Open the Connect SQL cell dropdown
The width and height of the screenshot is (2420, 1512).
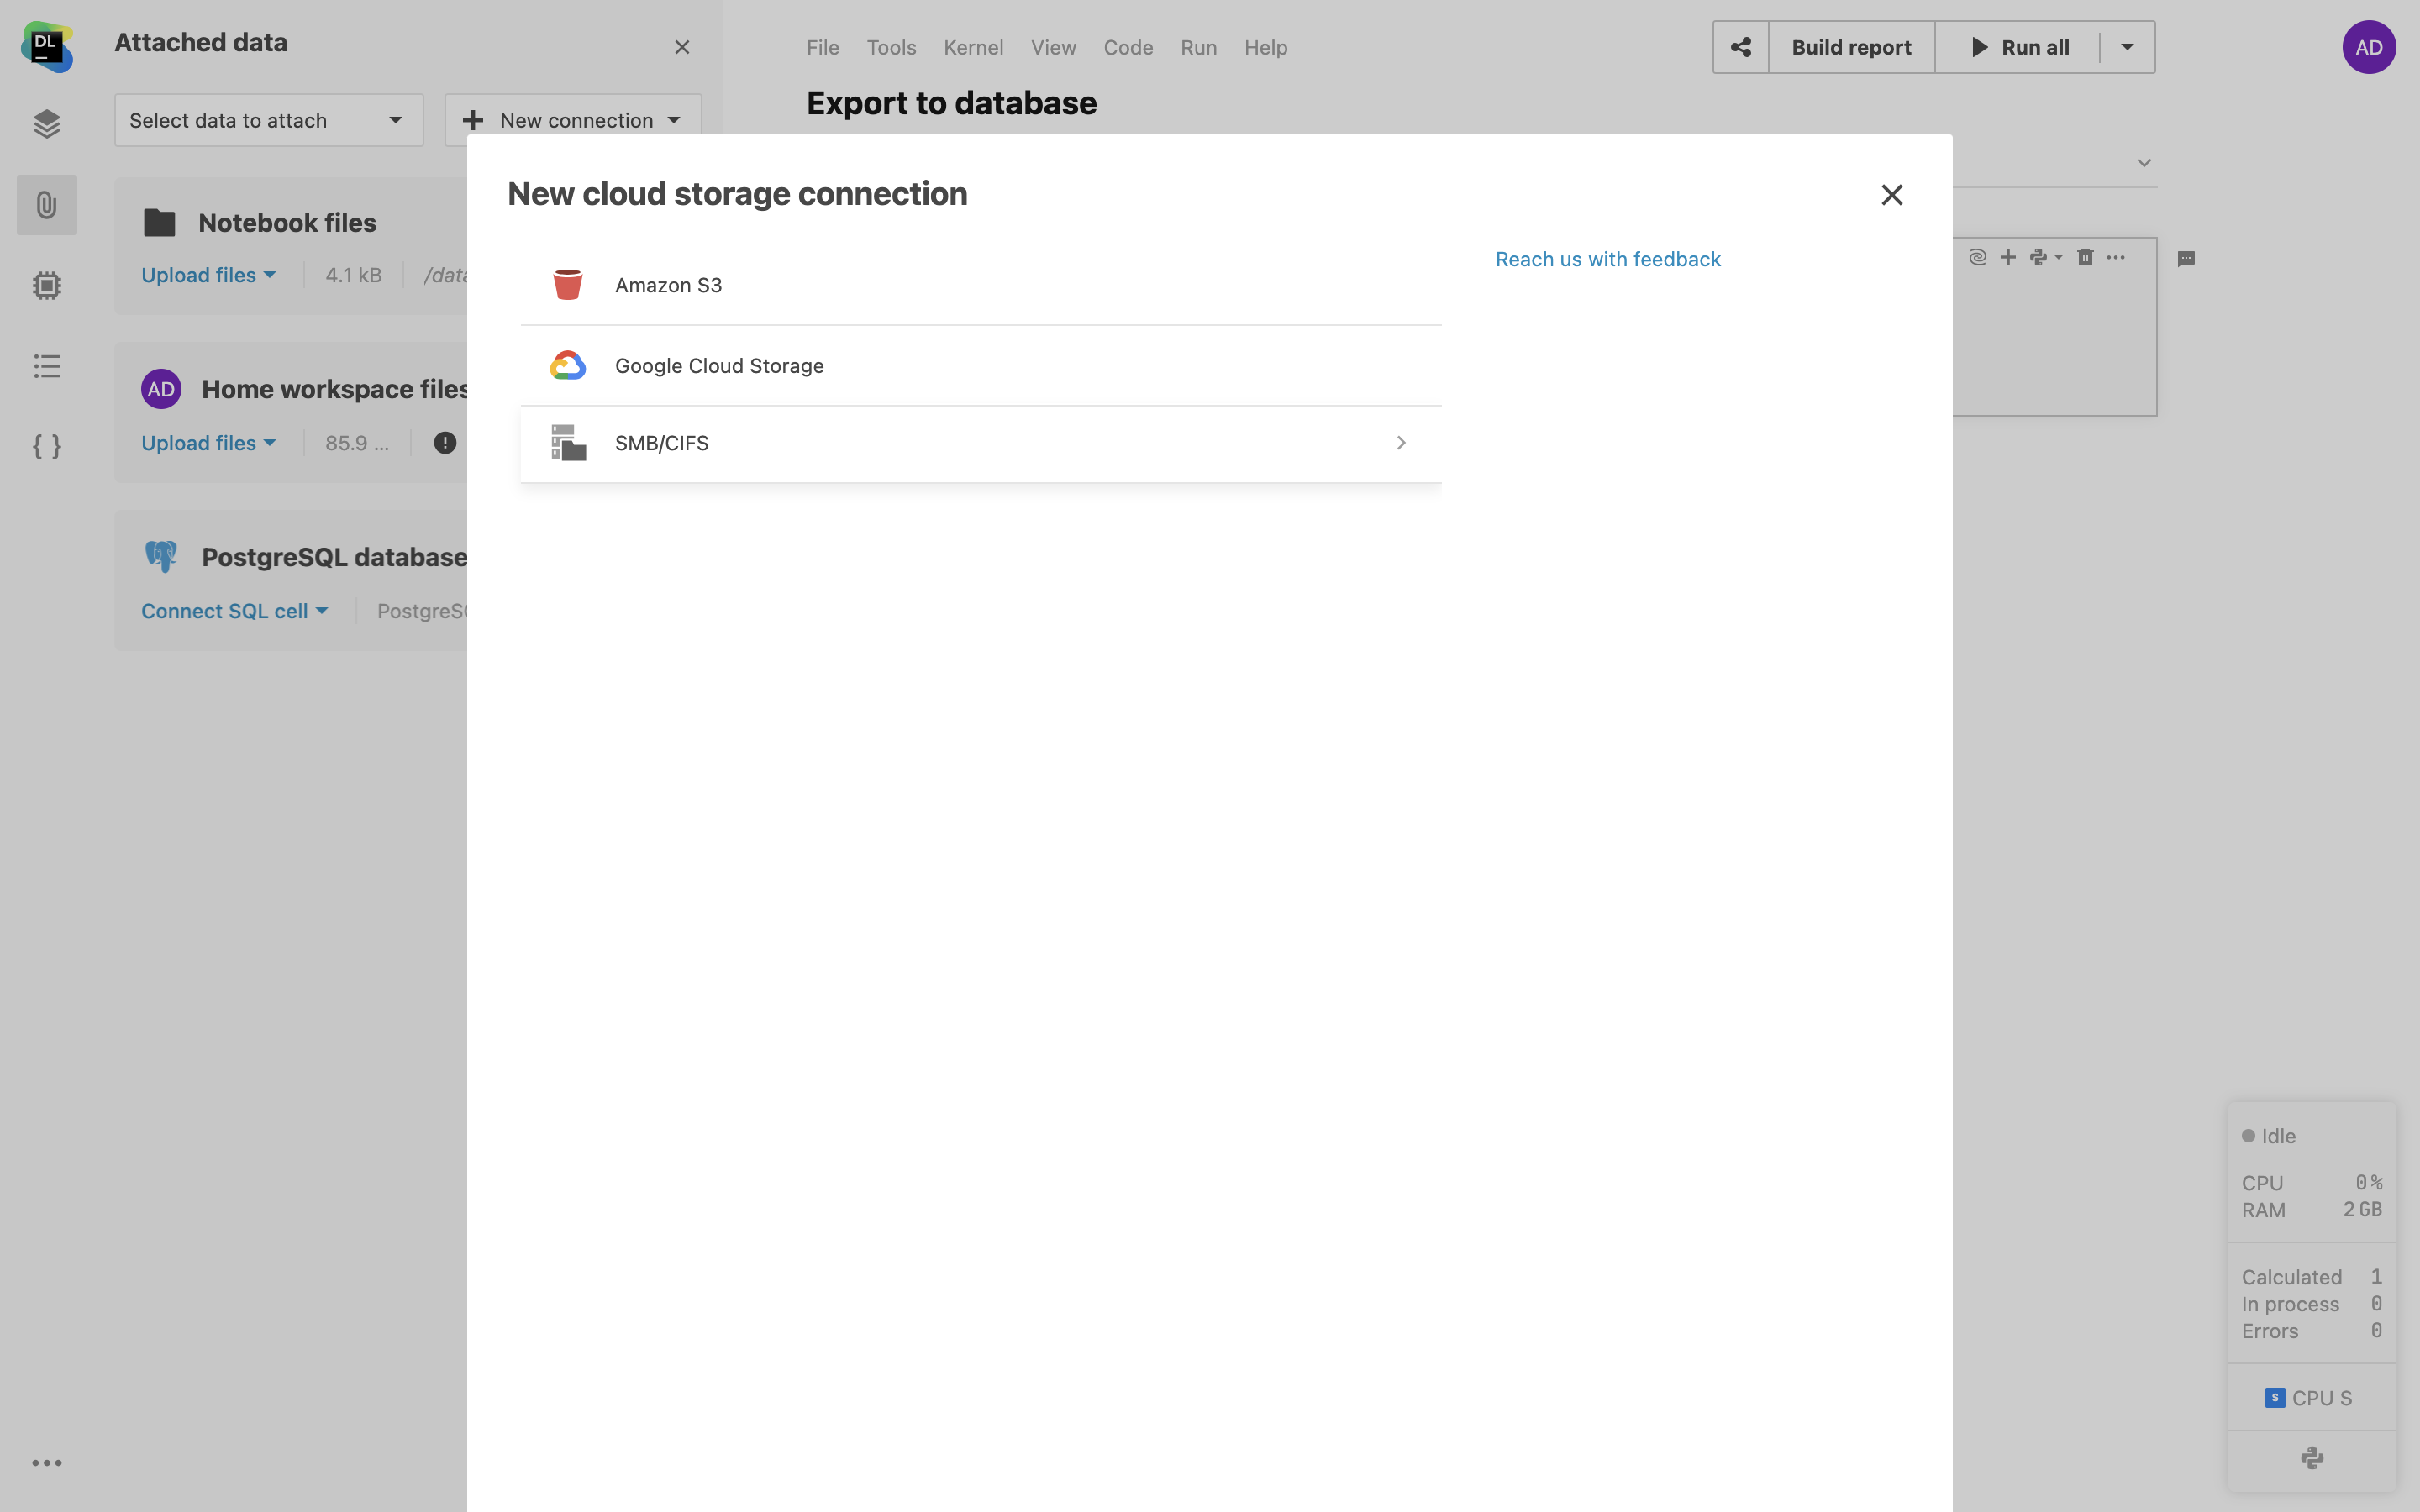[x=234, y=611]
